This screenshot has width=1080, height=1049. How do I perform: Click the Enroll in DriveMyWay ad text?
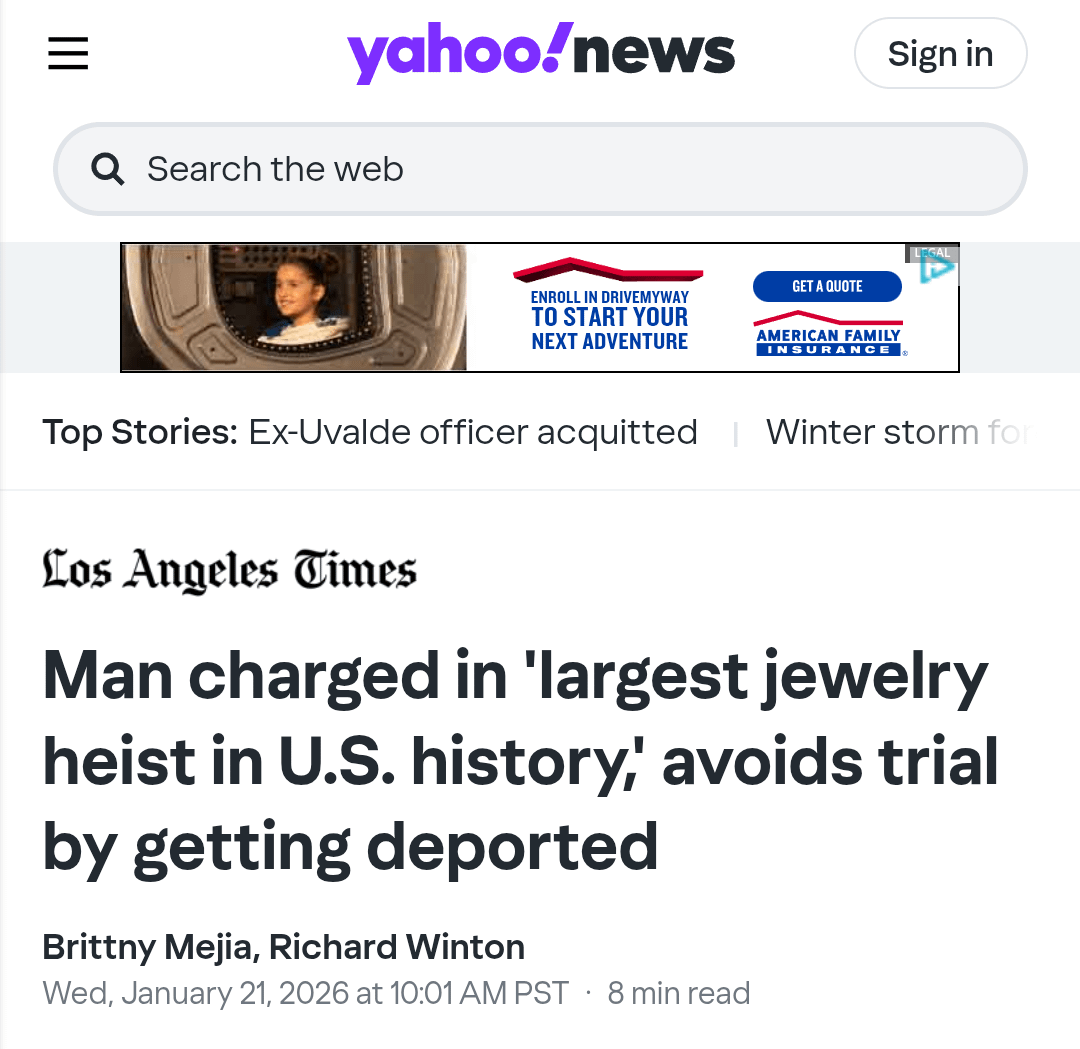tap(609, 318)
